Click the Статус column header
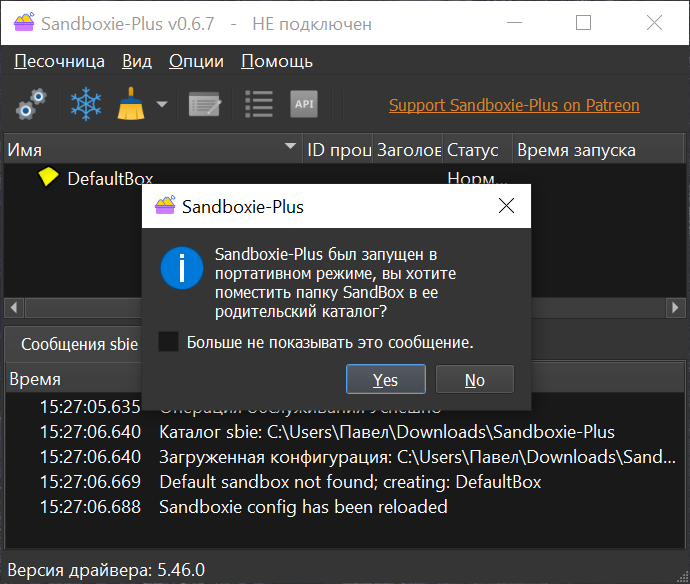 [478, 150]
